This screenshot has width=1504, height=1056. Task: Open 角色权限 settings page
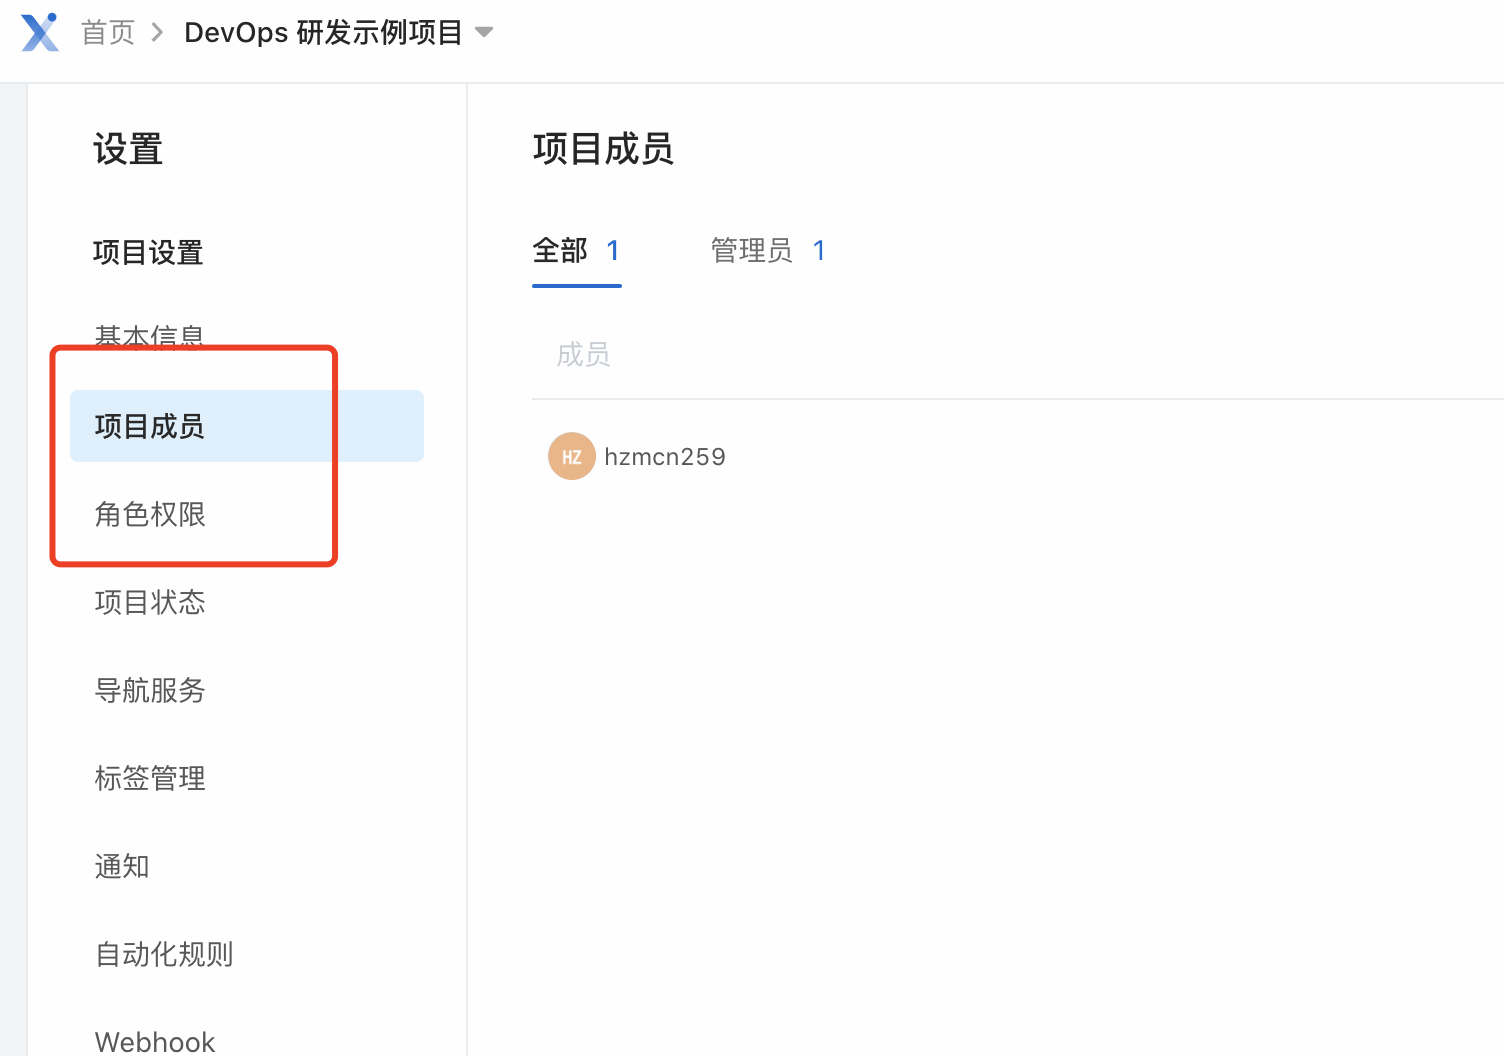click(150, 514)
